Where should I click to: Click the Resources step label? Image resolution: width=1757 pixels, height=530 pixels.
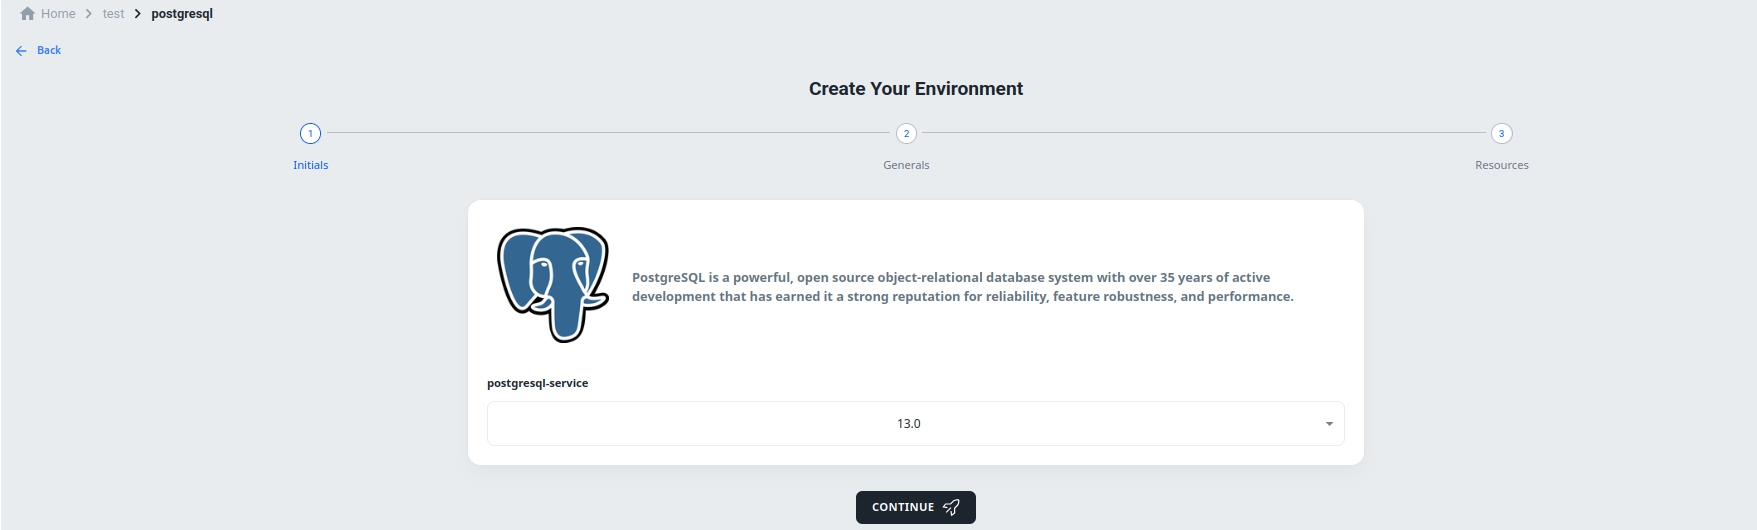(1501, 165)
